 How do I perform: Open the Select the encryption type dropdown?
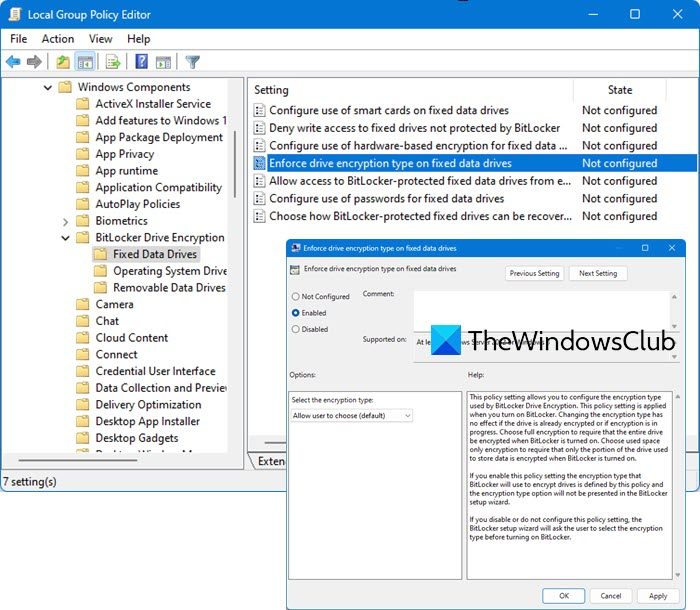tap(352, 416)
